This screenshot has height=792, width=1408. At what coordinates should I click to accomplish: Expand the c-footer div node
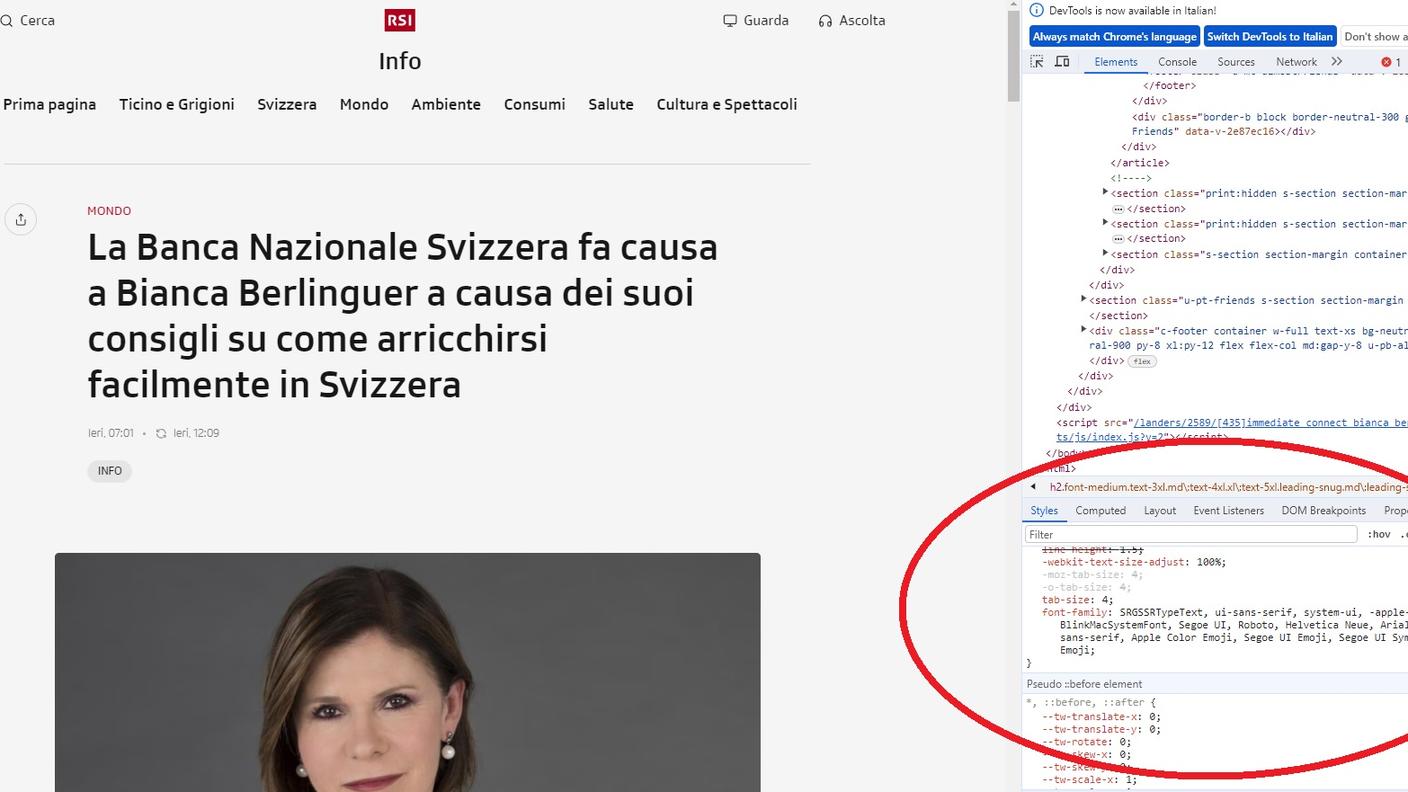point(1084,330)
